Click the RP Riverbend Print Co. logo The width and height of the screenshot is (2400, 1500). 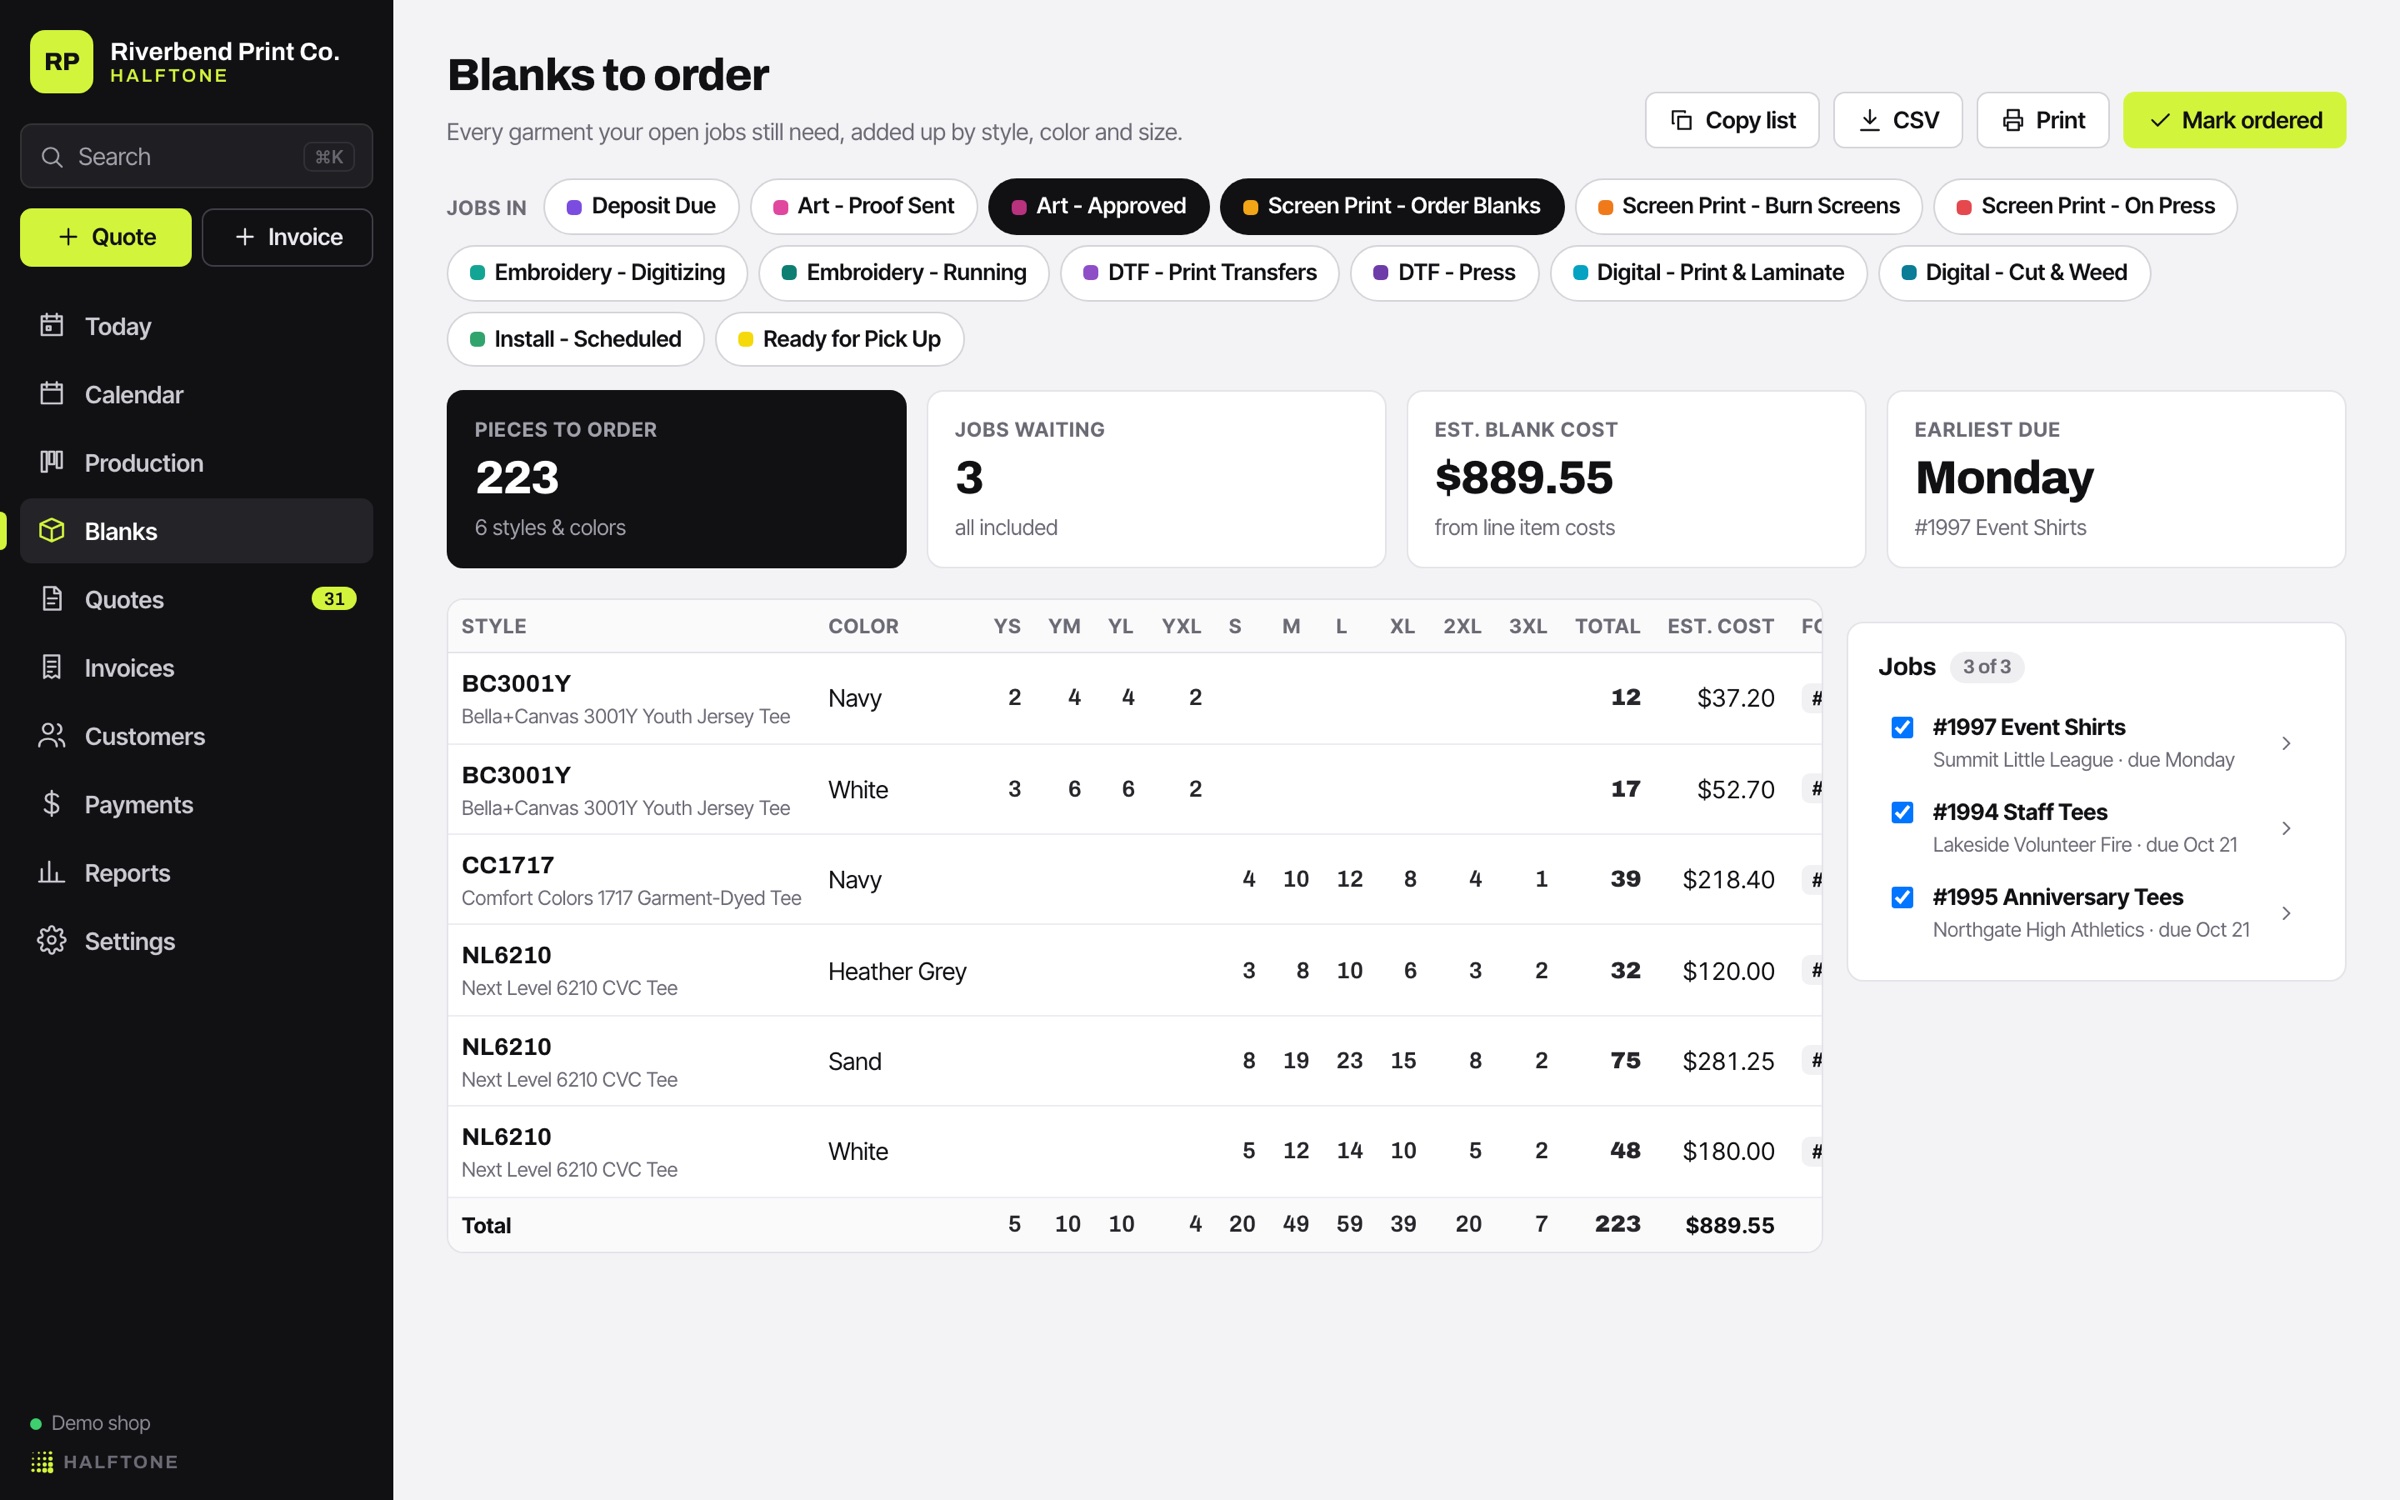pyautogui.click(x=61, y=62)
